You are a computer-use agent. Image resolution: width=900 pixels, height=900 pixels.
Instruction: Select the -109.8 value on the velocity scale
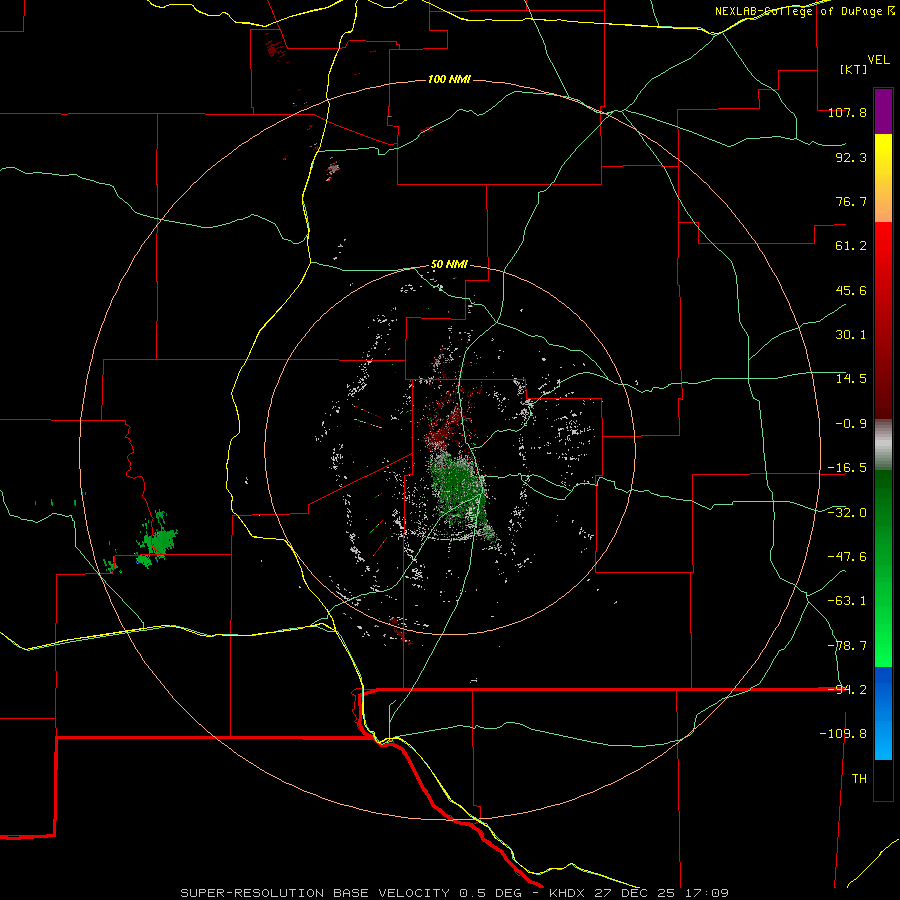[x=843, y=734]
